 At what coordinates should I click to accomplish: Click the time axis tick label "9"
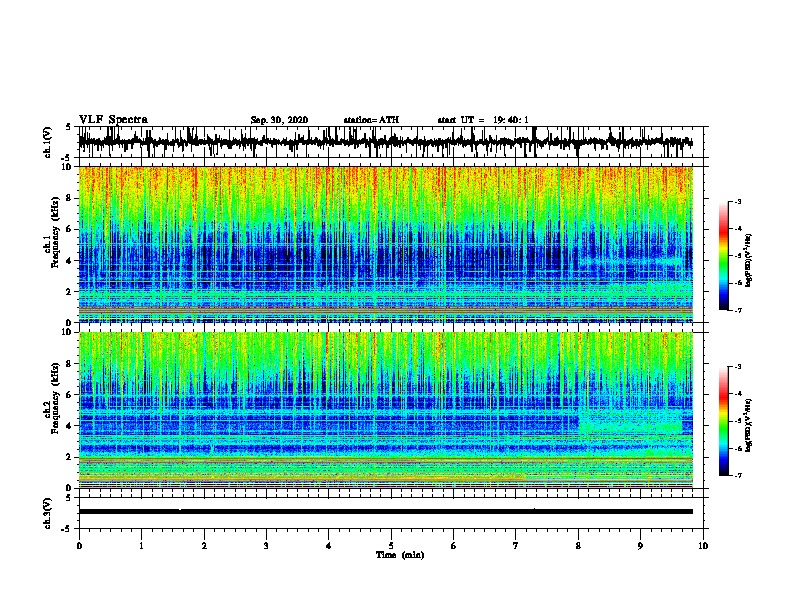pos(640,546)
